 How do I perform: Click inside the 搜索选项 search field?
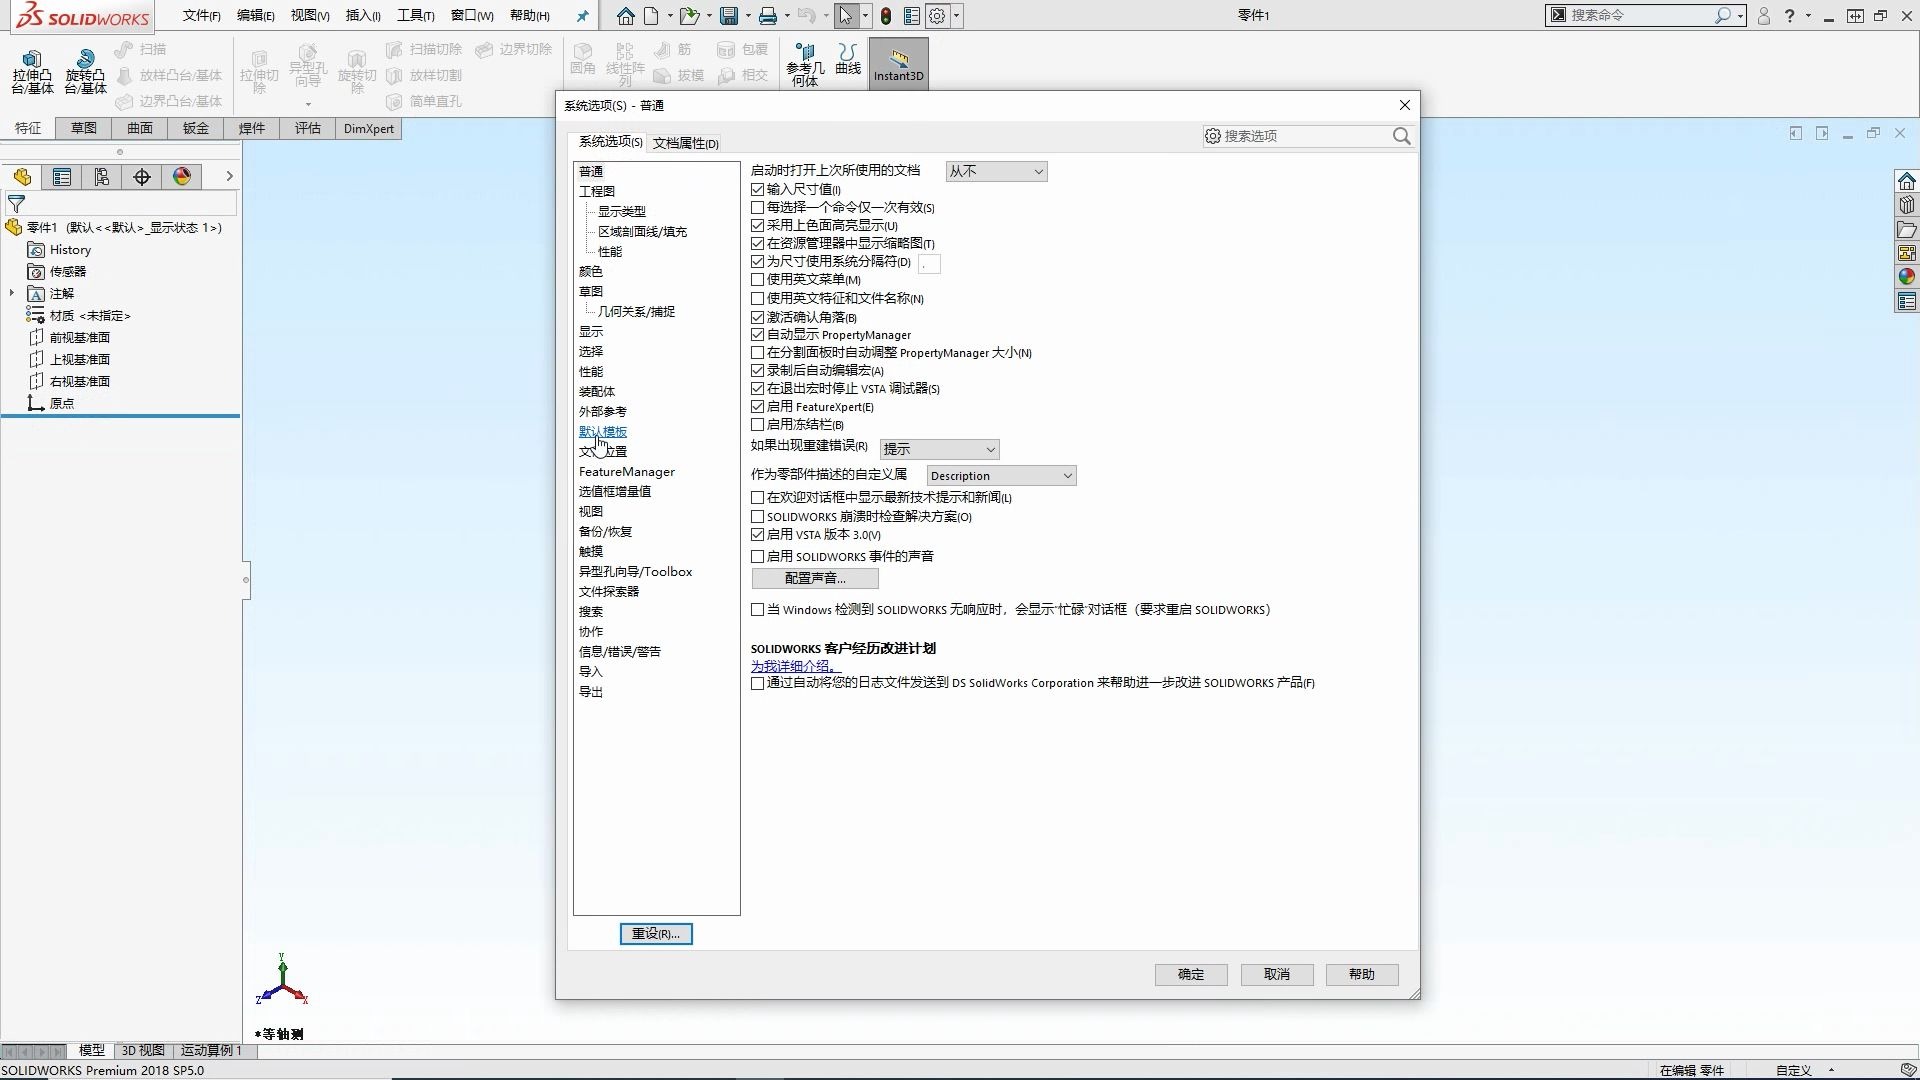(x=1300, y=136)
